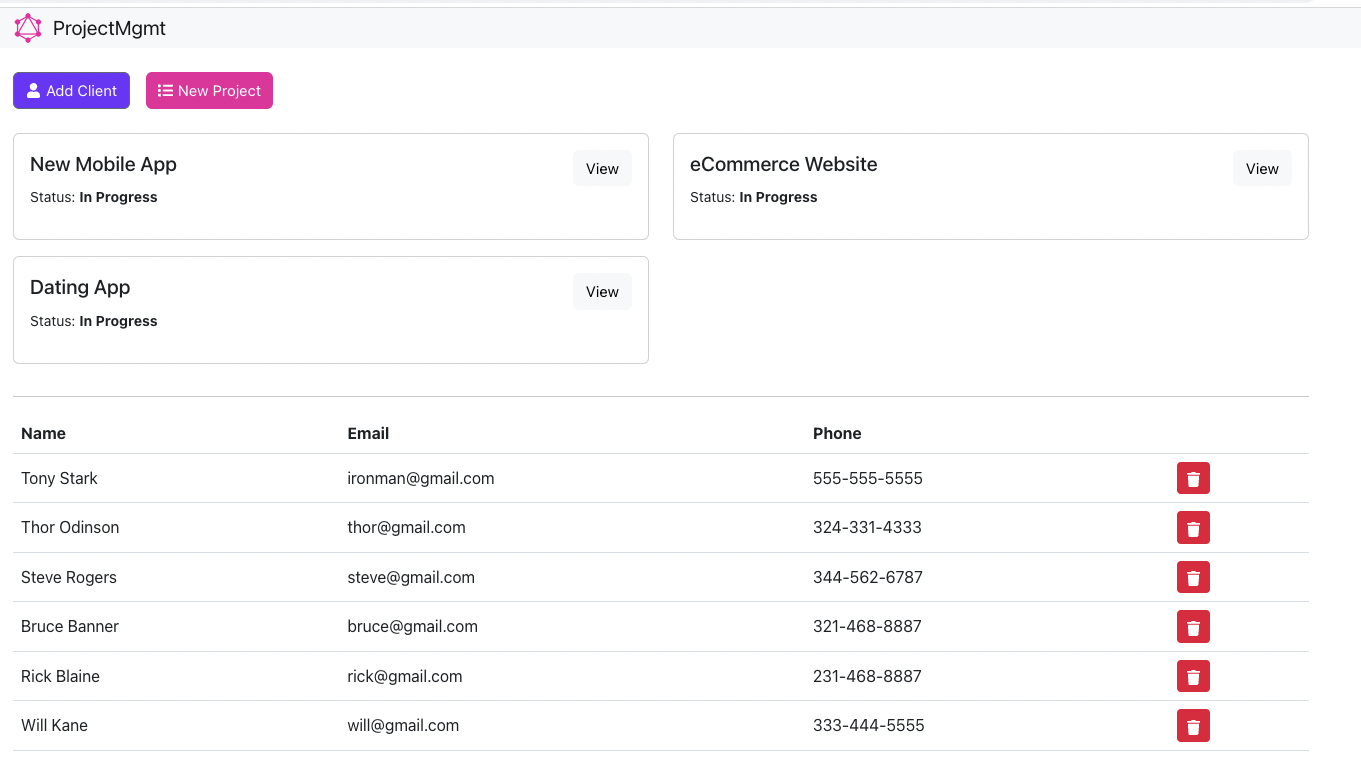This screenshot has width=1361, height=775.
Task: Delete the Will Kane client with trash icon
Action: point(1192,725)
